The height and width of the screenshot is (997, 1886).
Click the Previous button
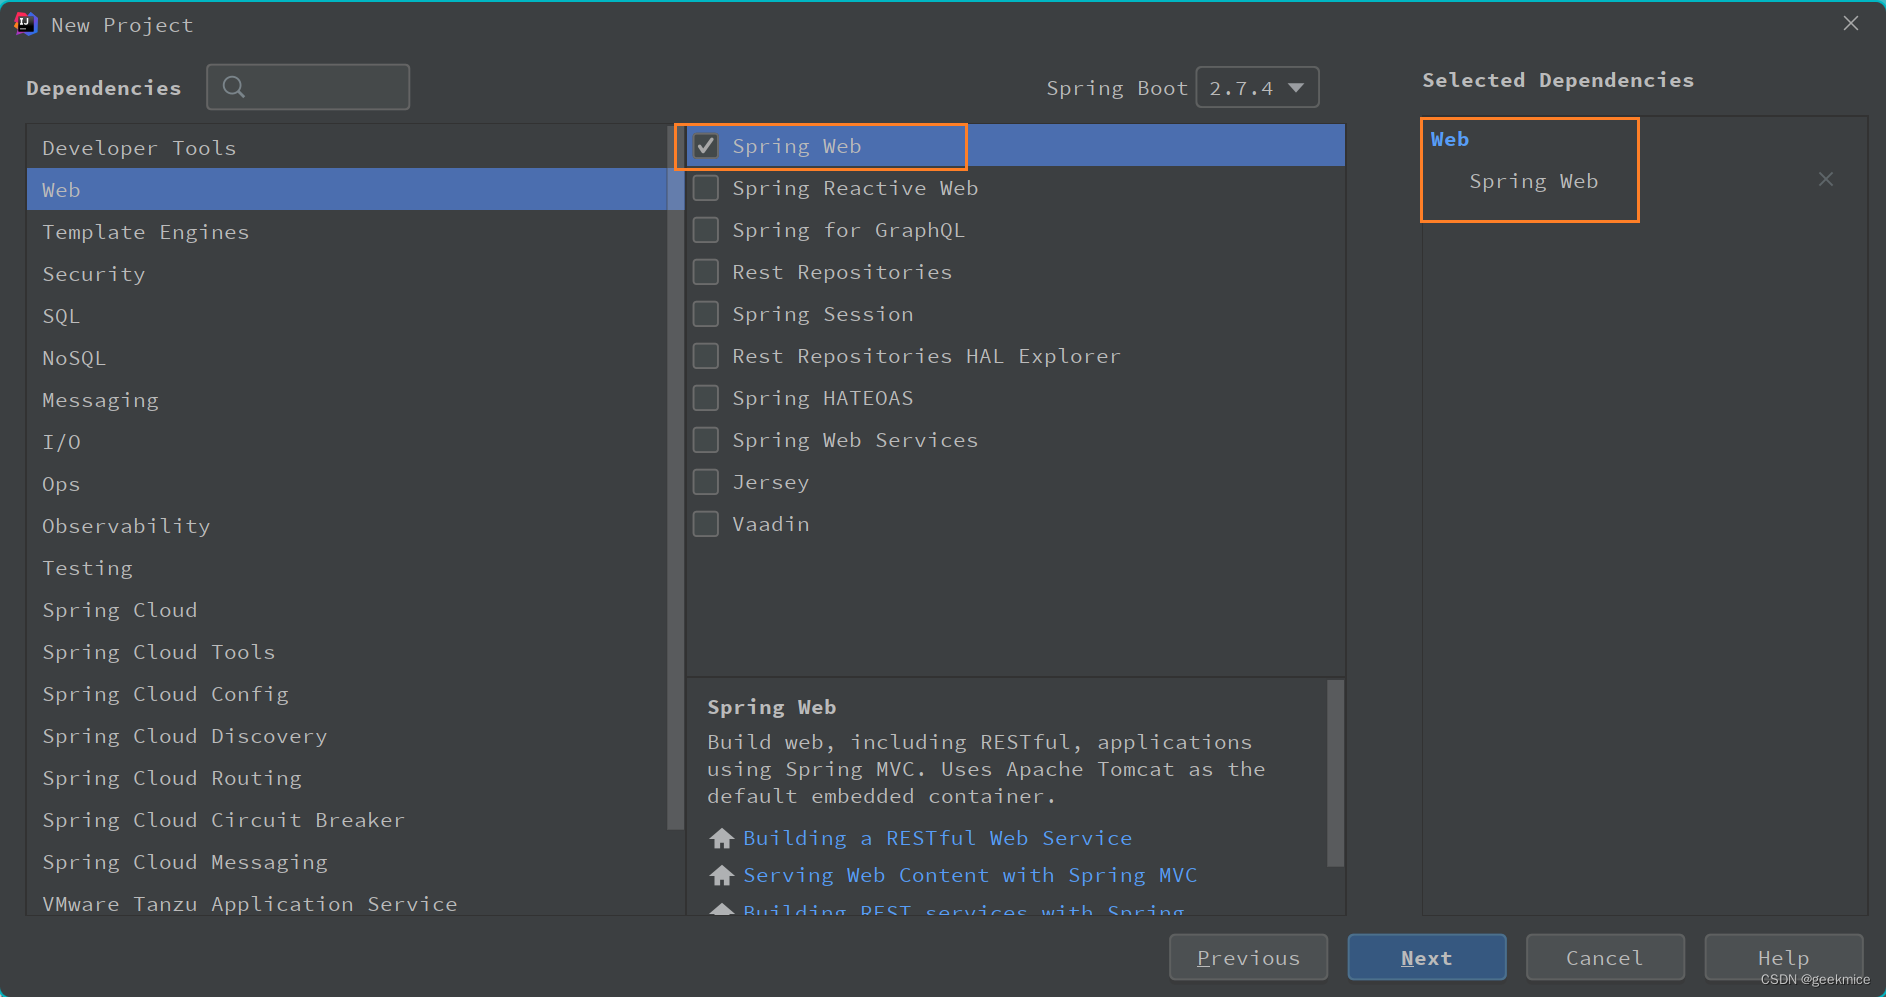tap(1248, 958)
